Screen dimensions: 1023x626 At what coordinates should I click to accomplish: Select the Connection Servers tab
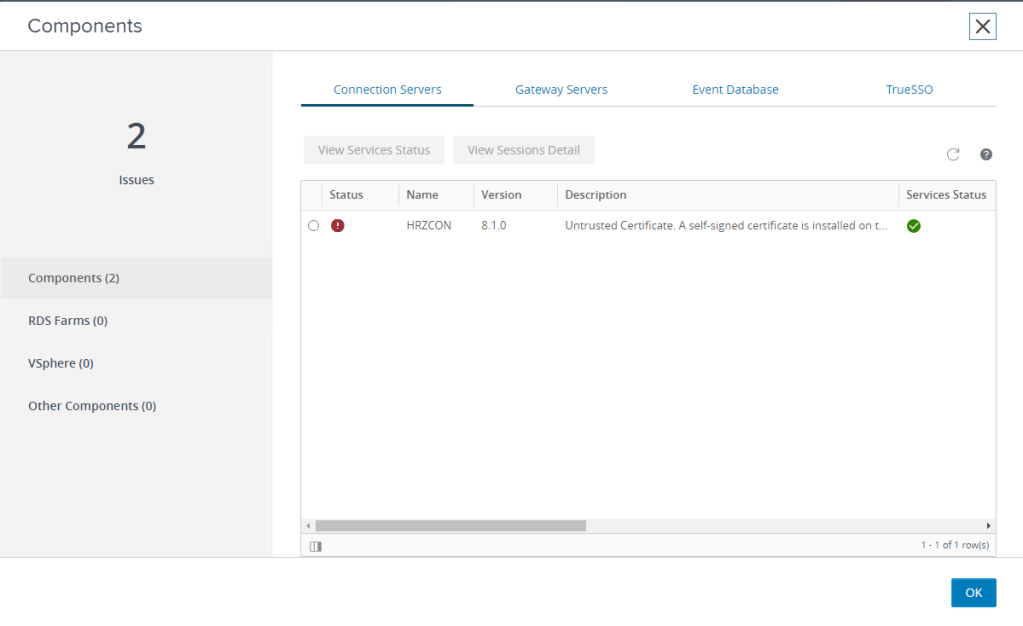point(387,90)
